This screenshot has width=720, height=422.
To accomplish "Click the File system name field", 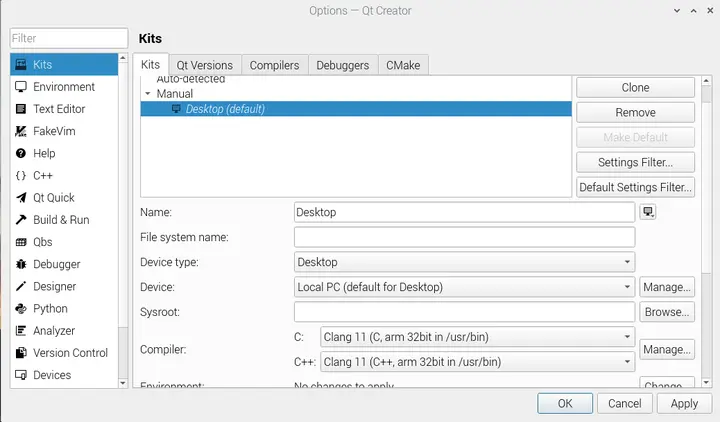I will (465, 237).
